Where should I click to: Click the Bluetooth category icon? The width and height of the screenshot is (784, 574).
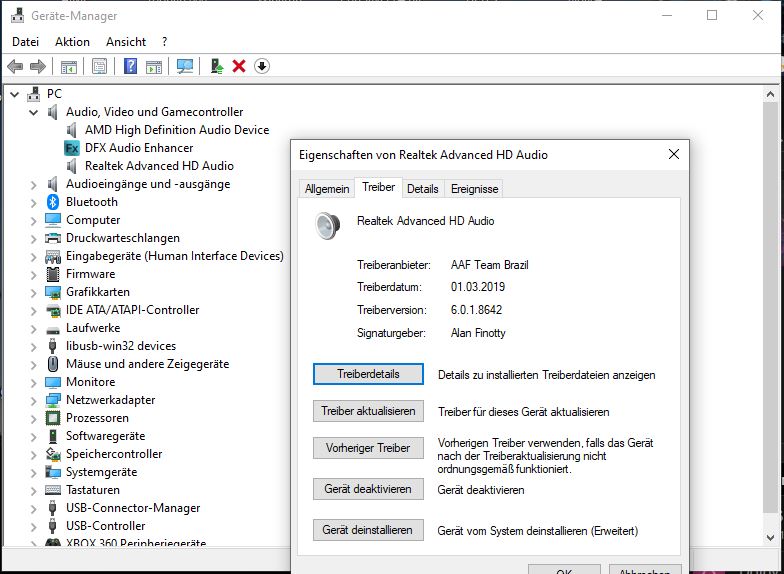coord(53,202)
